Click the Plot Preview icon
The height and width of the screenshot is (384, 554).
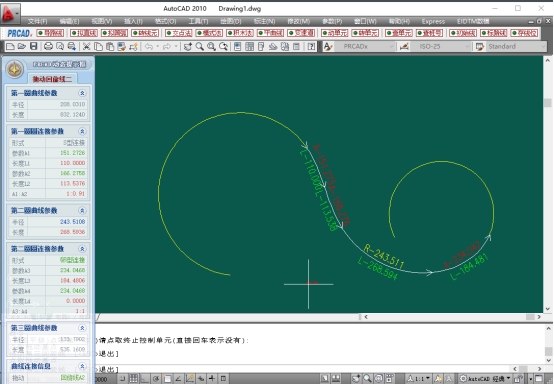click(60, 46)
